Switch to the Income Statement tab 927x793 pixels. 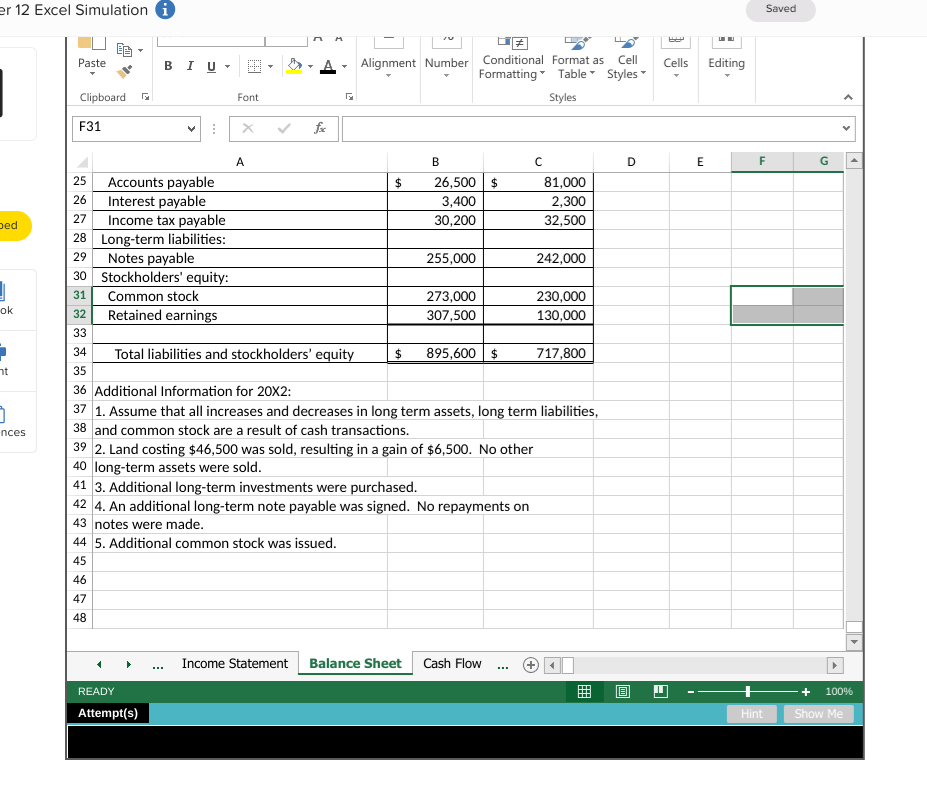click(234, 663)
